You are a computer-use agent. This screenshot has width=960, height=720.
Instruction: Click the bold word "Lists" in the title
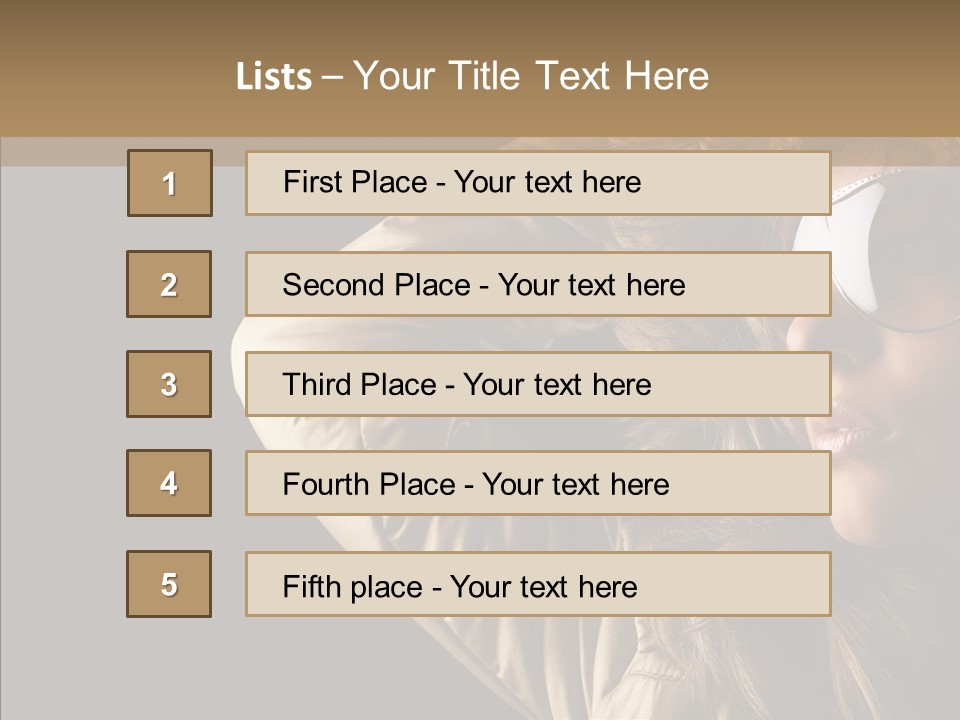(274, 77)
